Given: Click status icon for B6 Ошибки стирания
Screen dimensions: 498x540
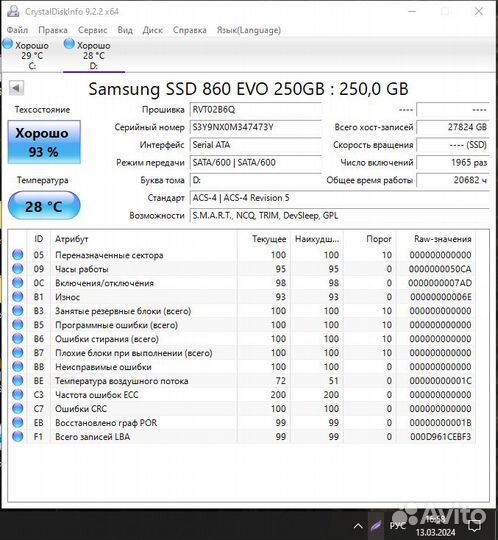Looking at the screenshot, I should click(18, 339).
